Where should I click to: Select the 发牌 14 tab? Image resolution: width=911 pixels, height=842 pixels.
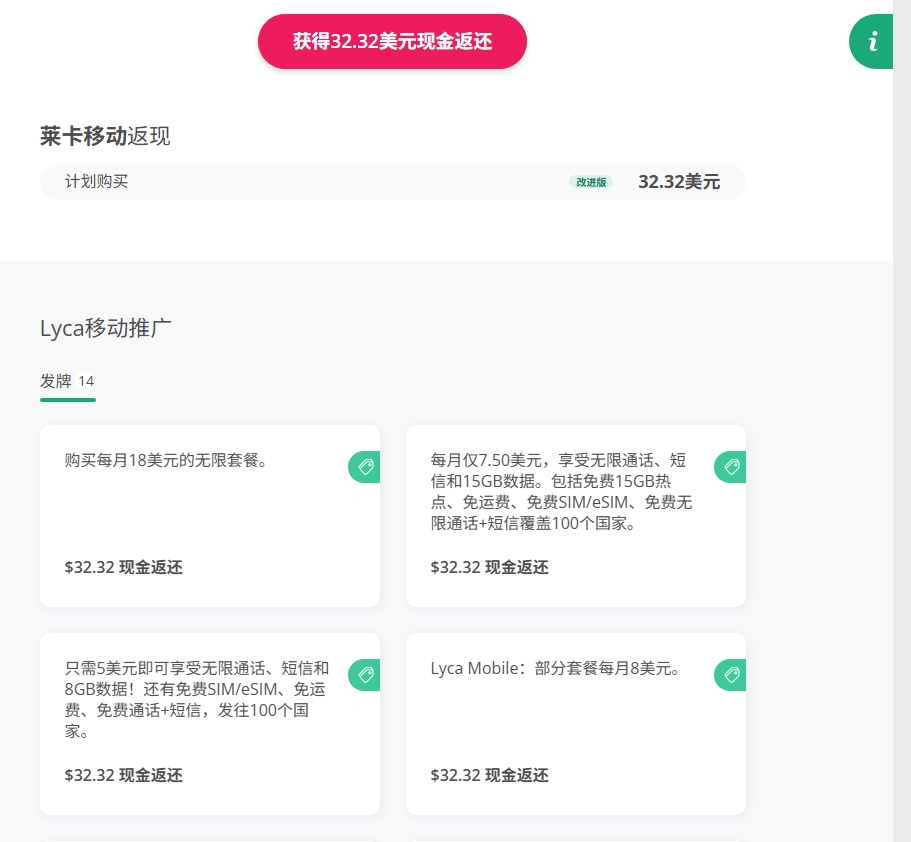pyautogui.click(x=67, y=385)
